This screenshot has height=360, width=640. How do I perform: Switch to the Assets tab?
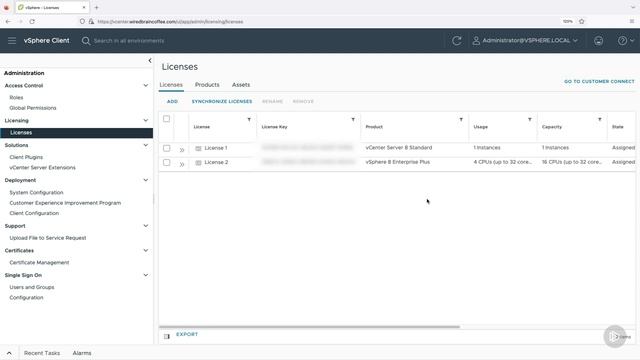point(241,85)
